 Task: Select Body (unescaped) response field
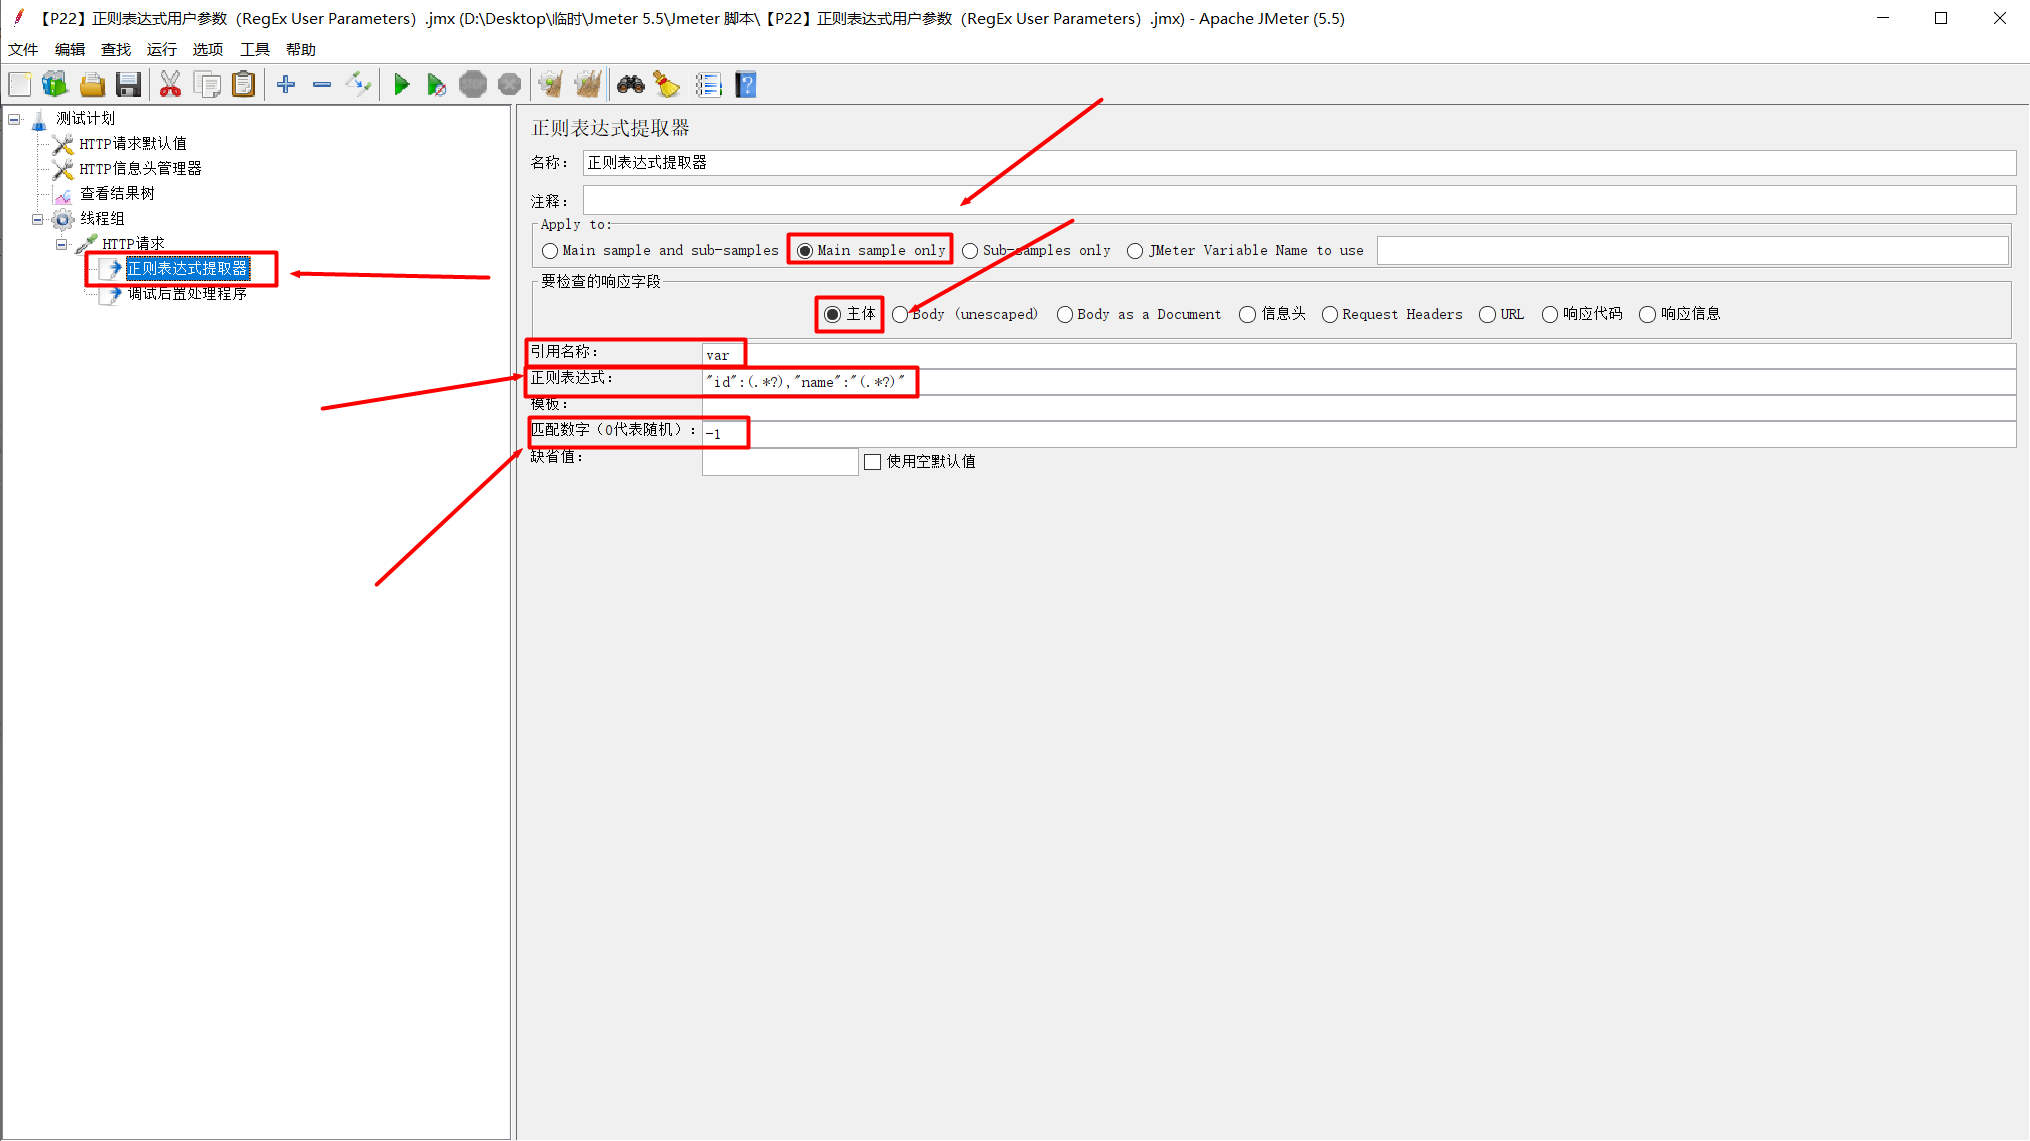click(901, 314)
